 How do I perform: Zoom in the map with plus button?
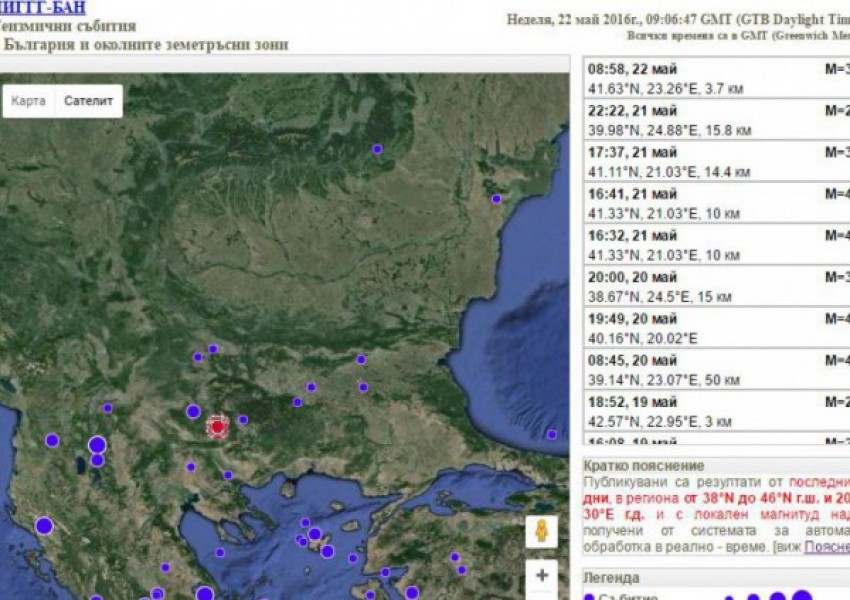tap(541, 575)
